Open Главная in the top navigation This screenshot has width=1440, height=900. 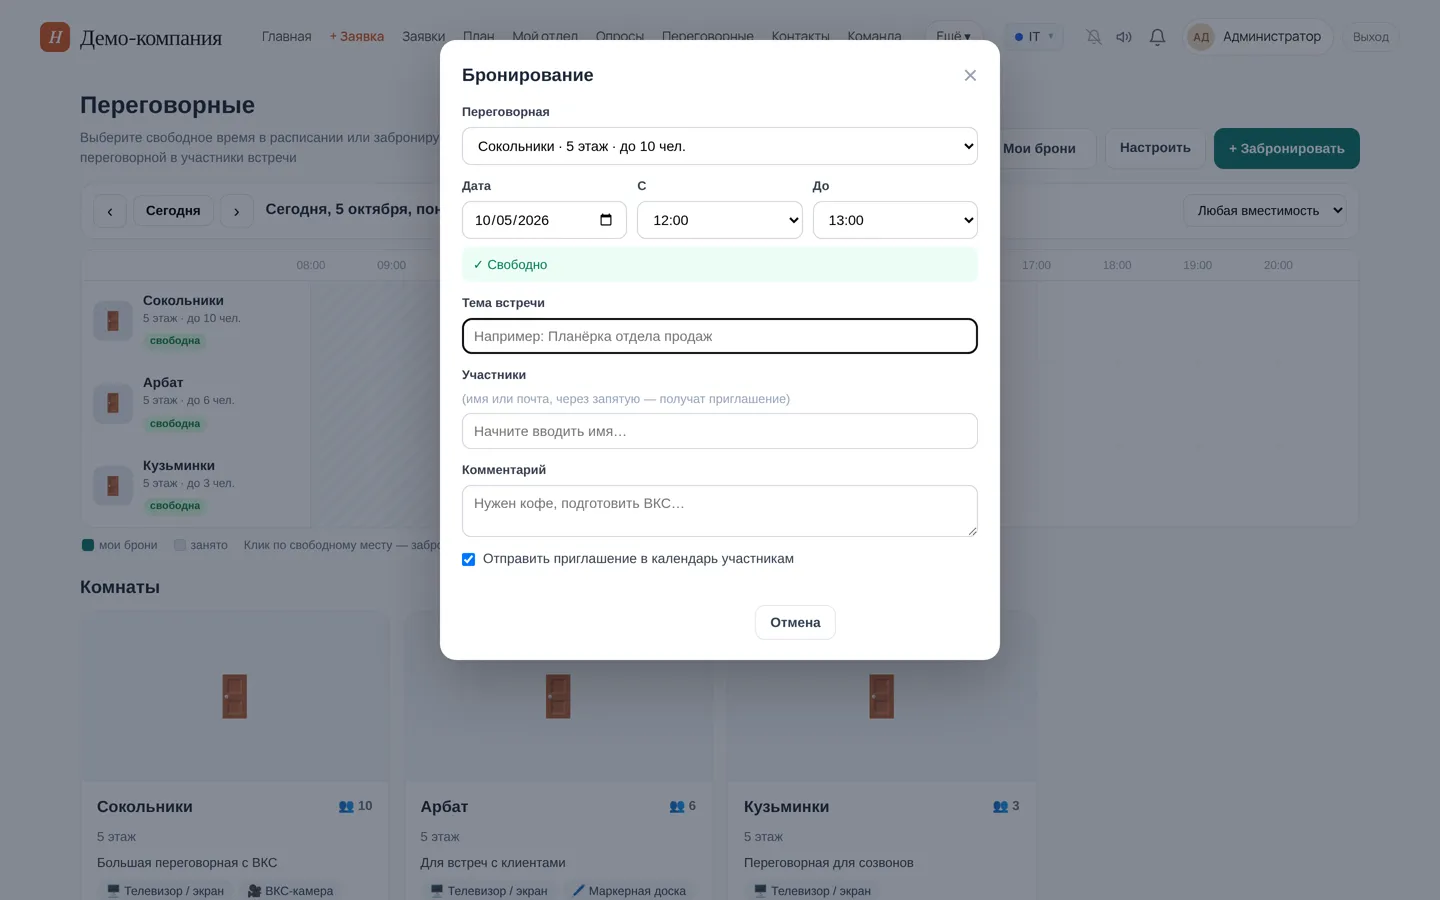click(x=287, y=37)
